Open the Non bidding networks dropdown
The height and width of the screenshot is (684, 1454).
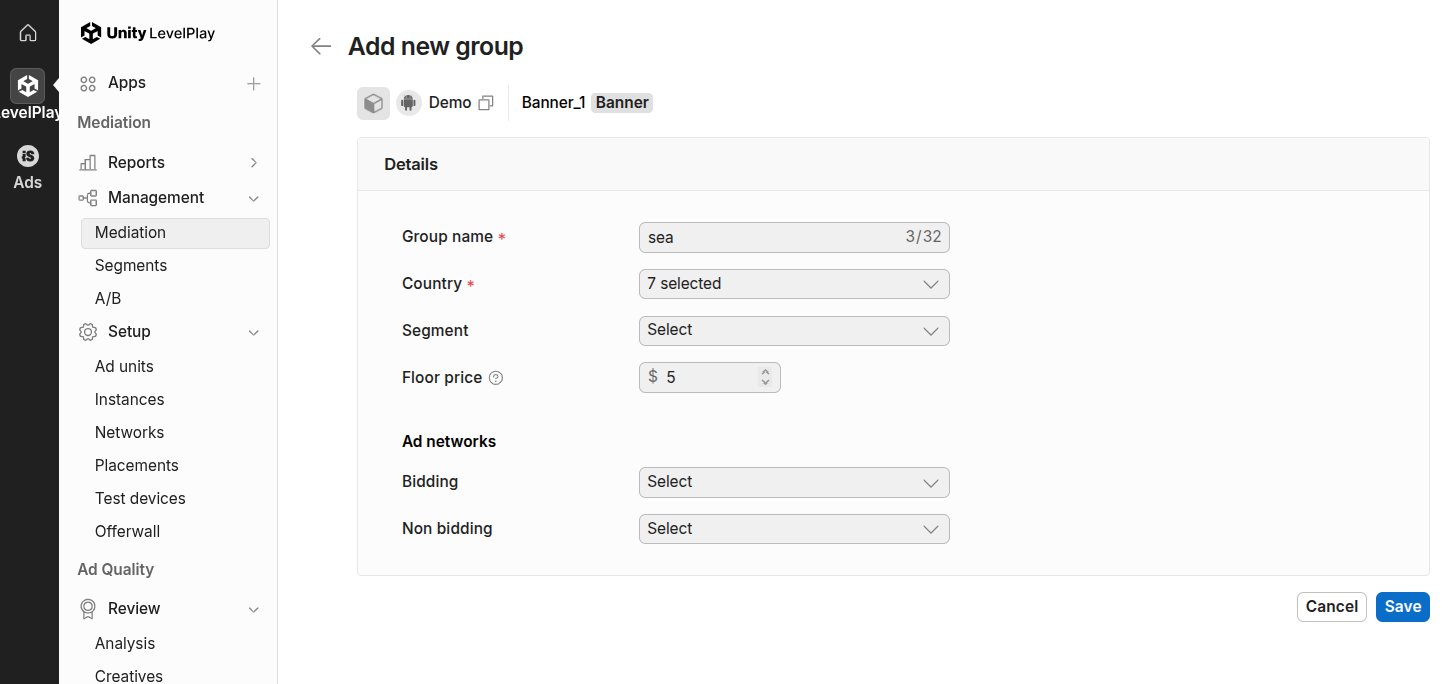point(794,529)
